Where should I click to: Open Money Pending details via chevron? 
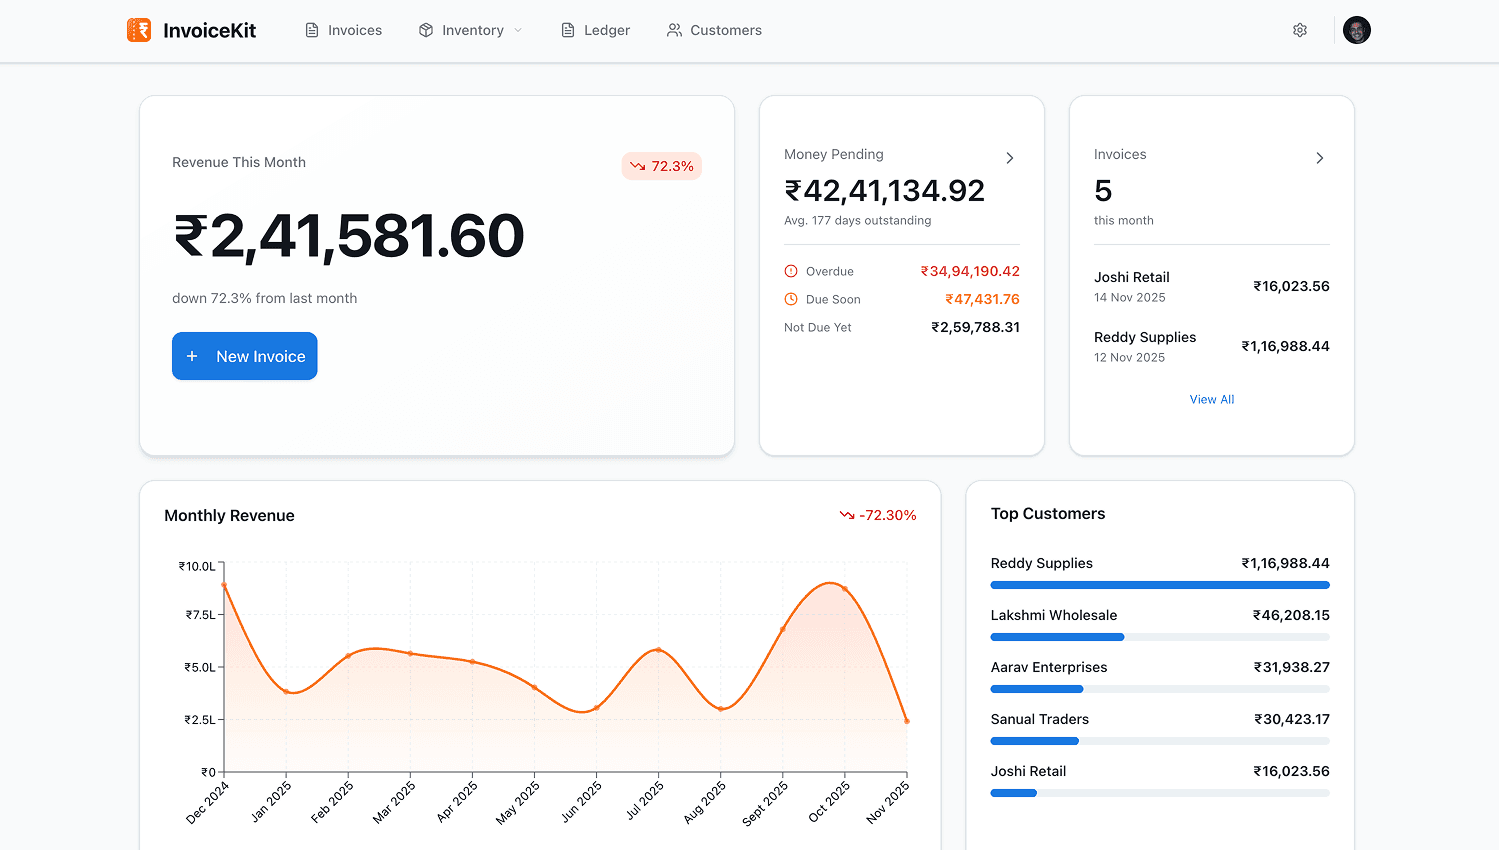(1010, 158)
